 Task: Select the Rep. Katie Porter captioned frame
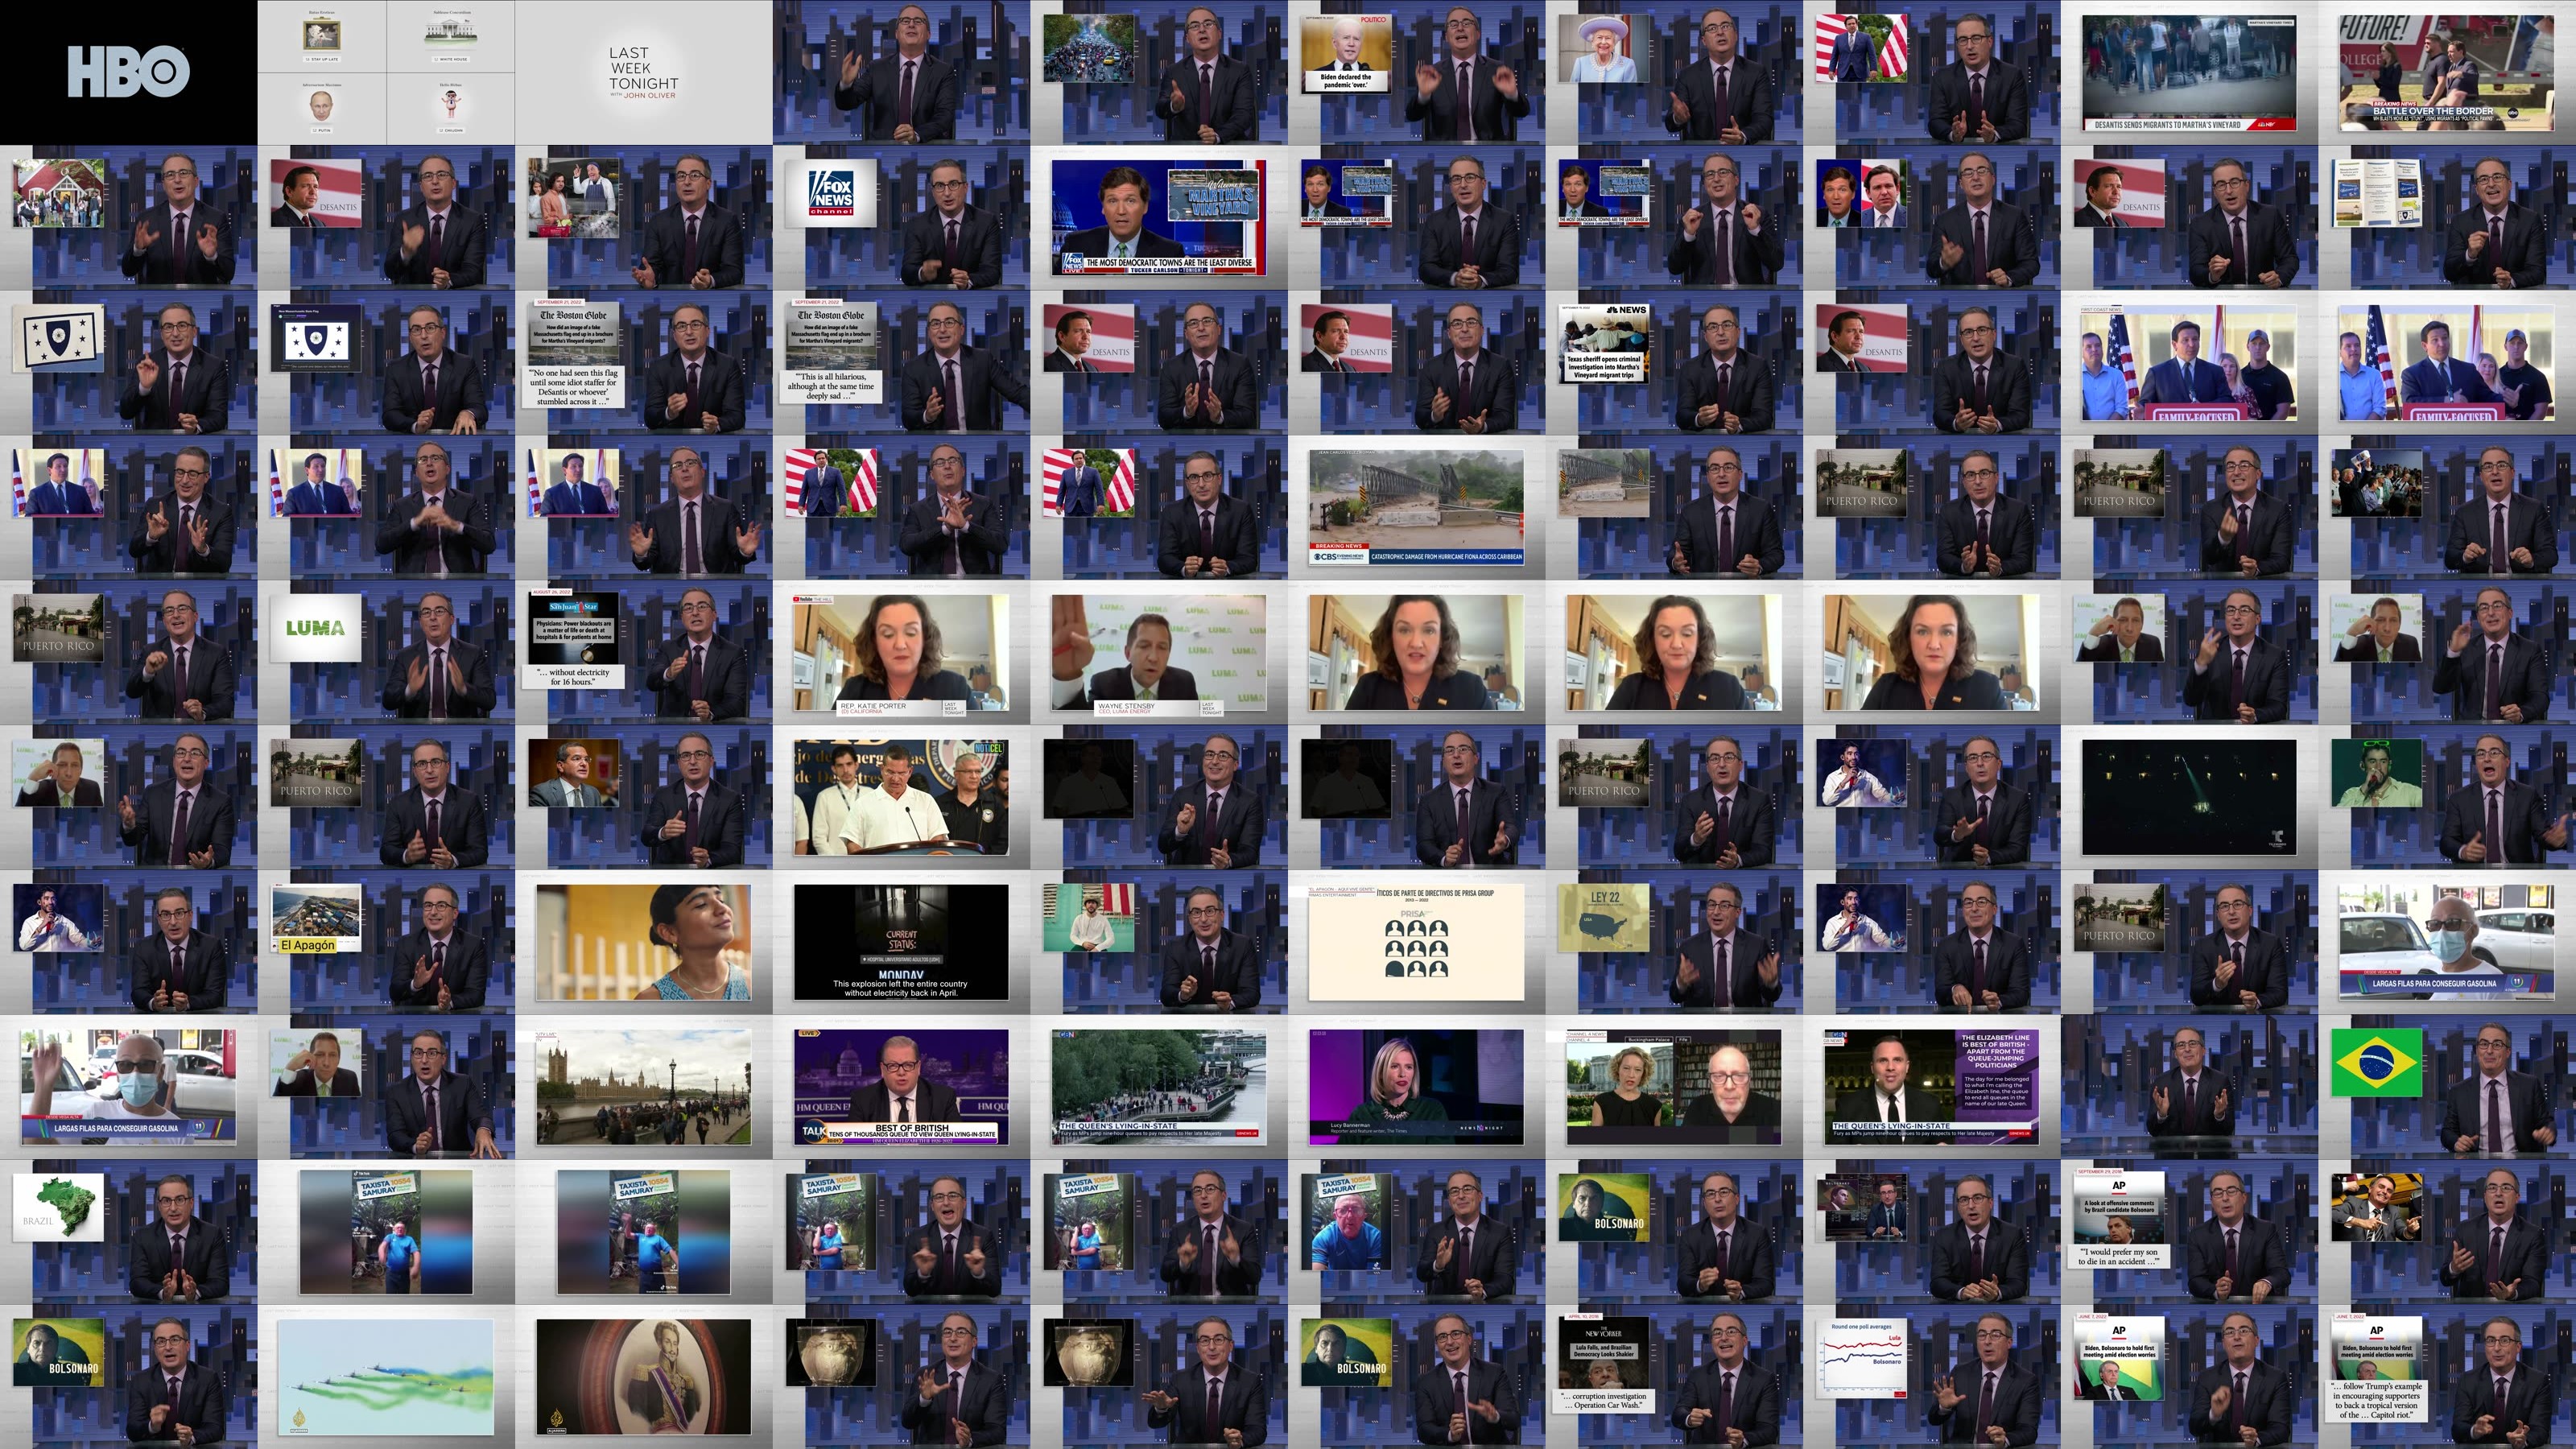(901, 652)
